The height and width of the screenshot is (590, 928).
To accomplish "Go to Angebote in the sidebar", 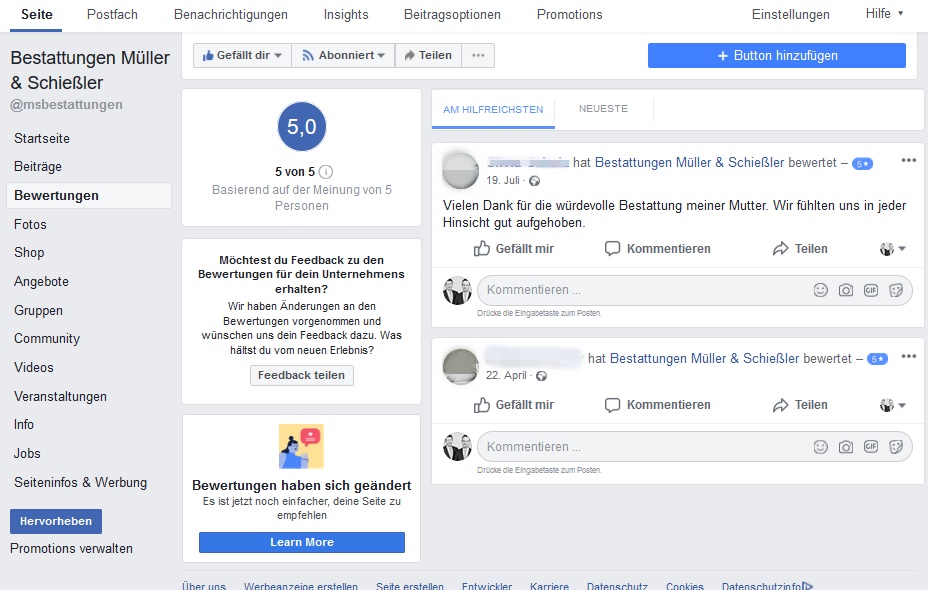I will coord(41,282).
